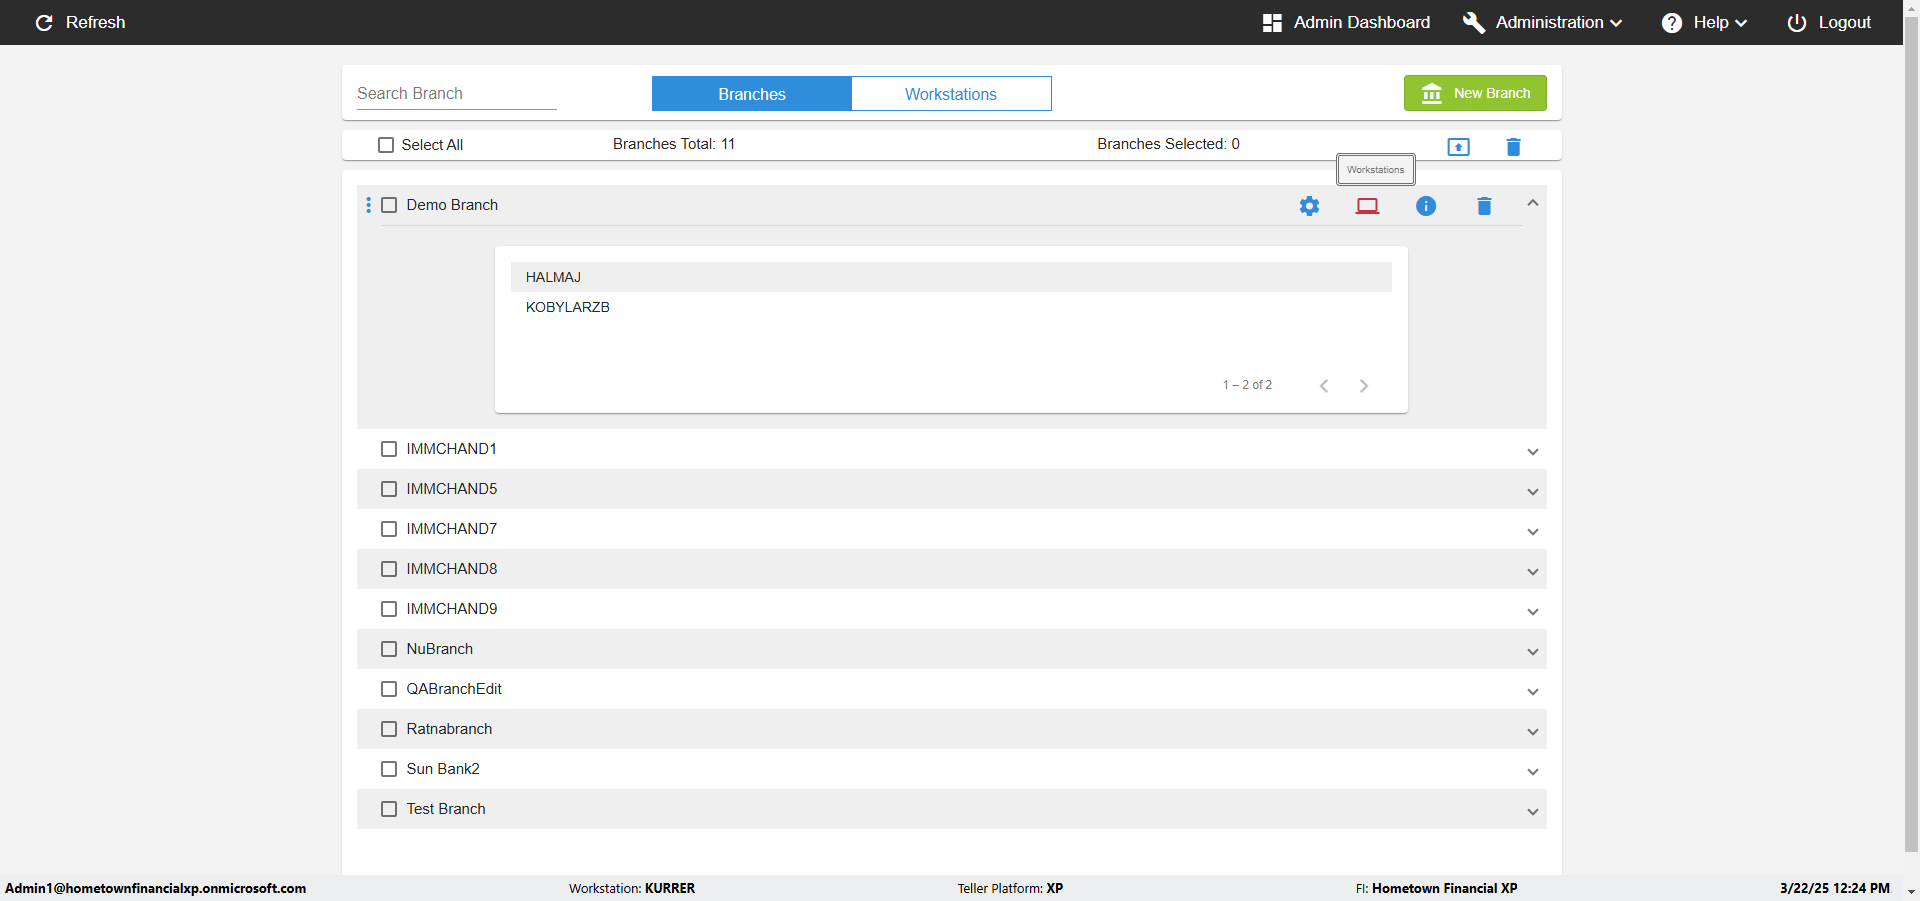
Task: Select the Branches tab
Action: 752,94
